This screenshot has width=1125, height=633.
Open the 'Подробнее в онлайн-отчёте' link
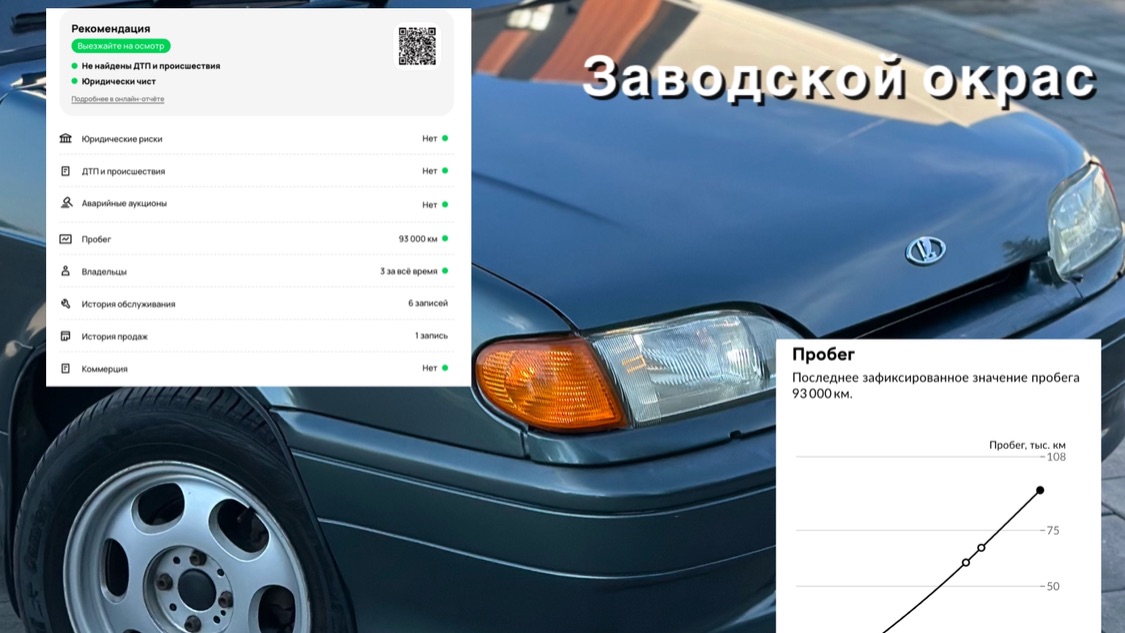point(118,99)
